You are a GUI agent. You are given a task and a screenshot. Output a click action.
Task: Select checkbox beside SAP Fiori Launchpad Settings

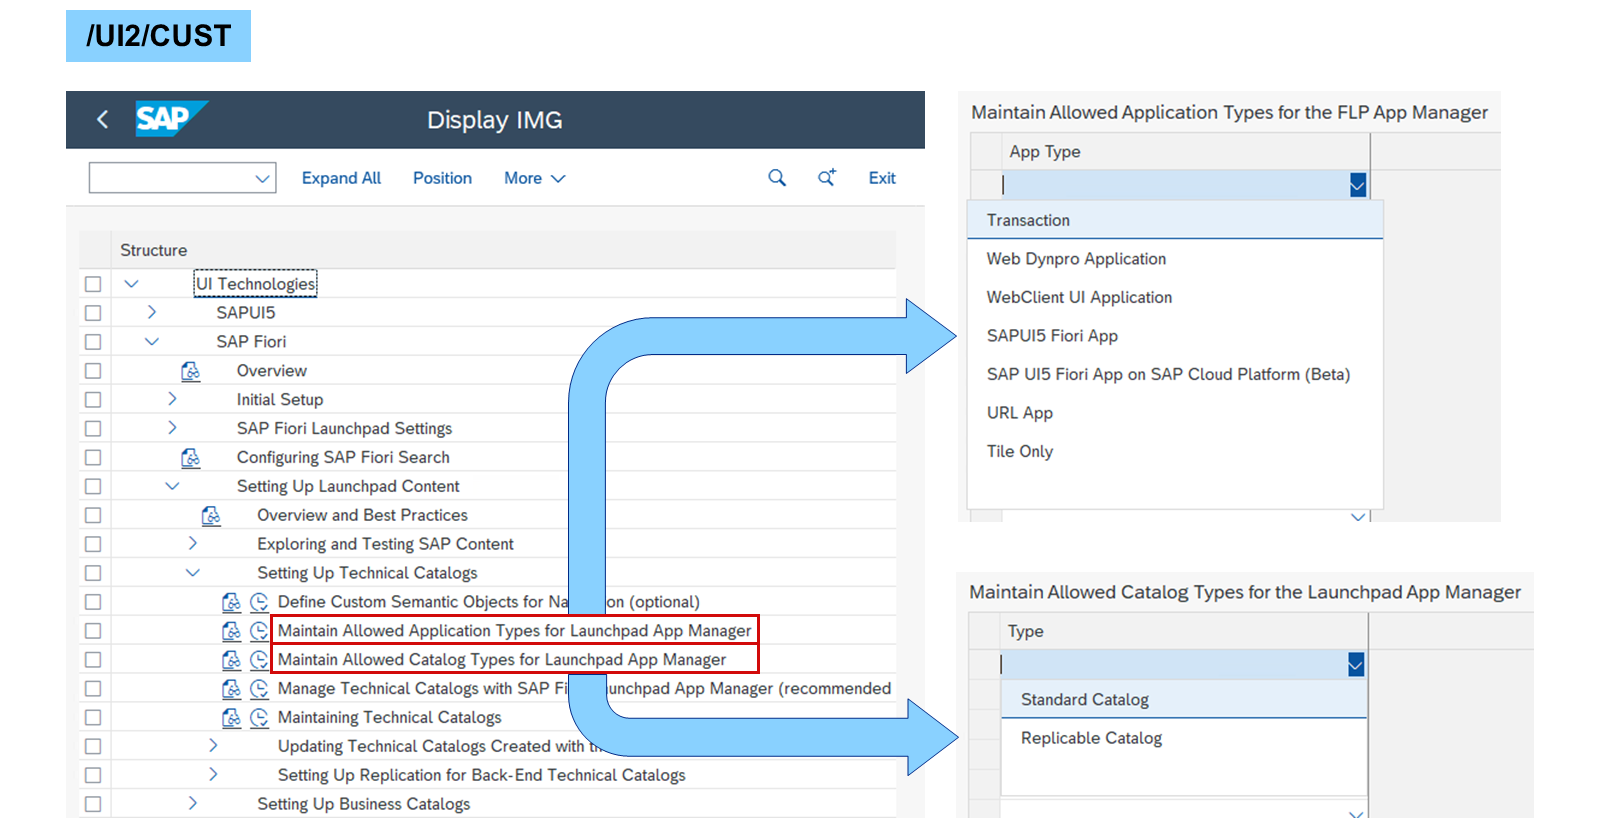(x=93, y=429)
